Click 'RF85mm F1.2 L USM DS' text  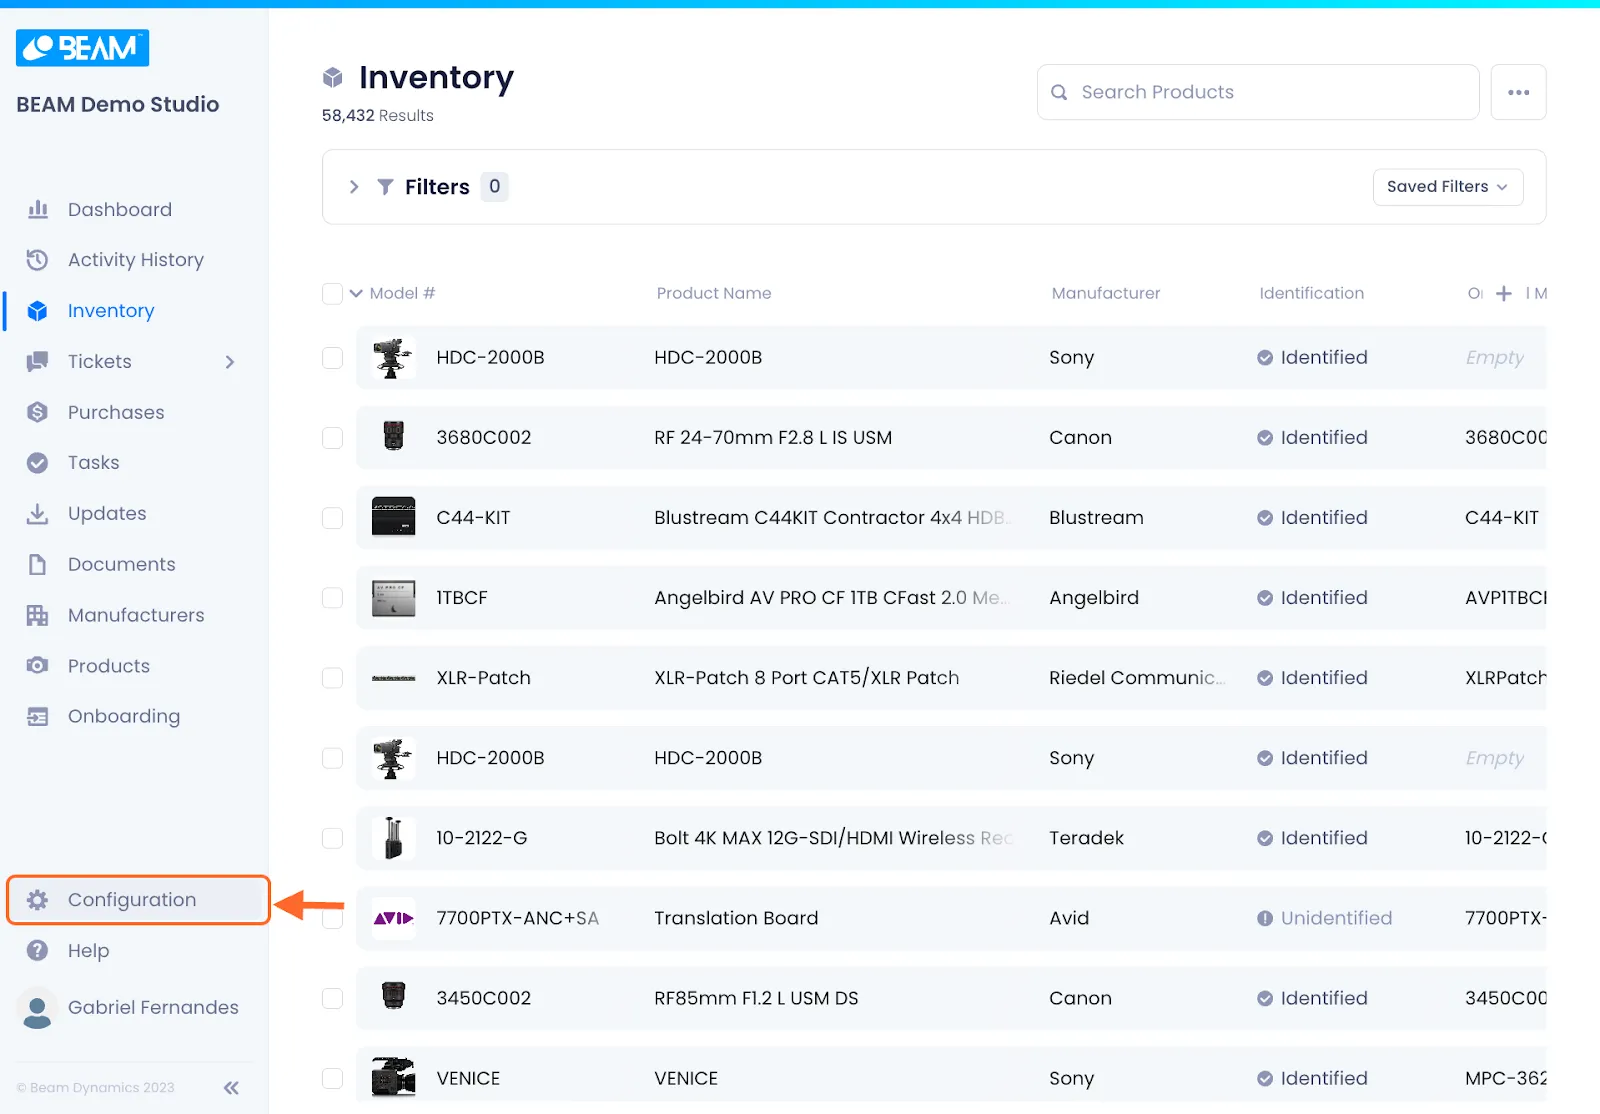pyautogui.click(x=756, y=998)
